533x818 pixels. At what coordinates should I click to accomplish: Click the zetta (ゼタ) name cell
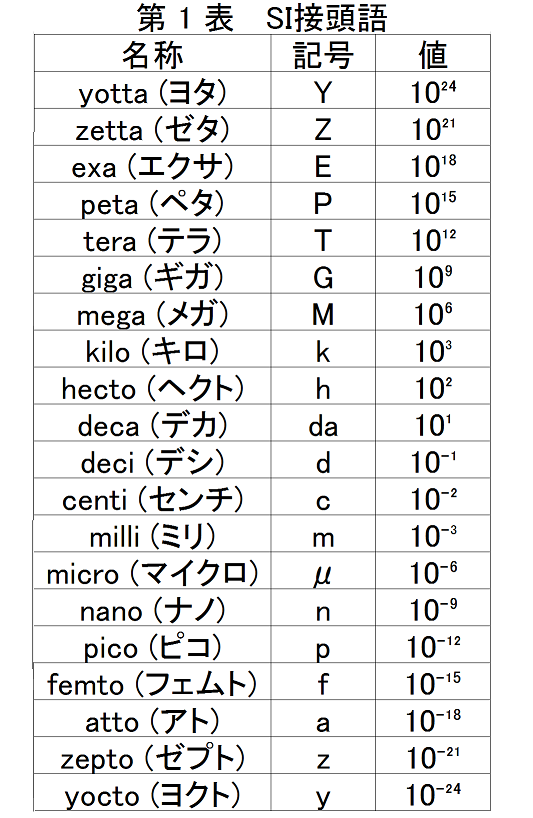point(152,127)
